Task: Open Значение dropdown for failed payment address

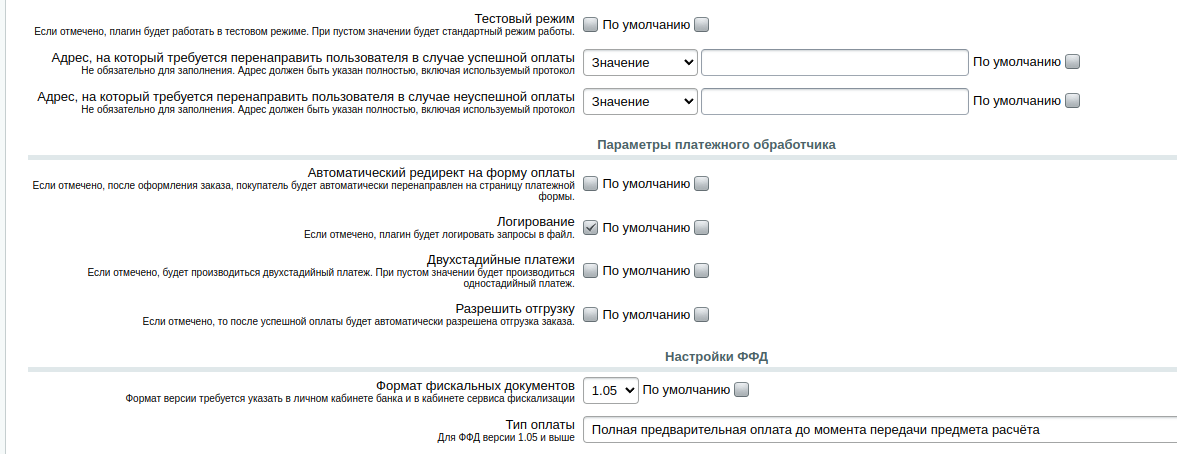Action: (x=640, y=101)
